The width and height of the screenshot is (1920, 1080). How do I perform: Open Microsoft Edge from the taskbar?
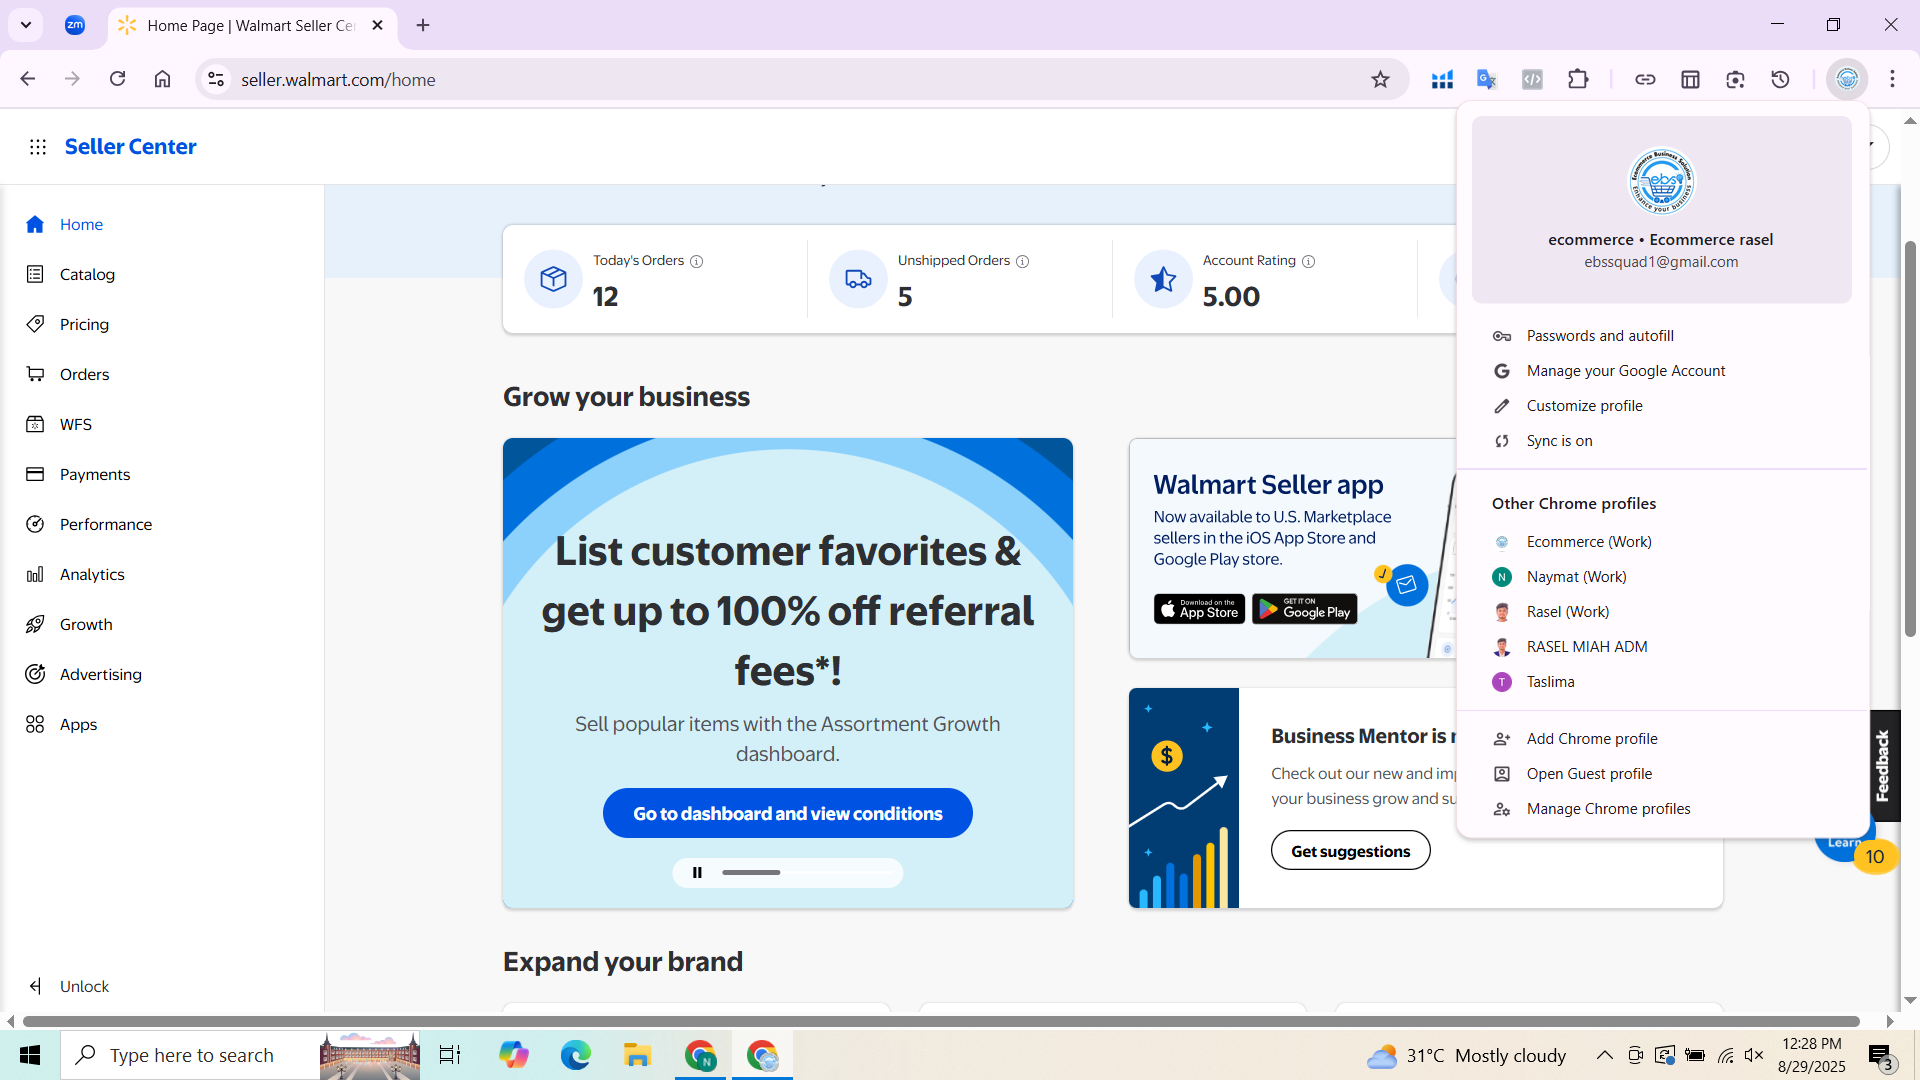tap(575, 1055)
